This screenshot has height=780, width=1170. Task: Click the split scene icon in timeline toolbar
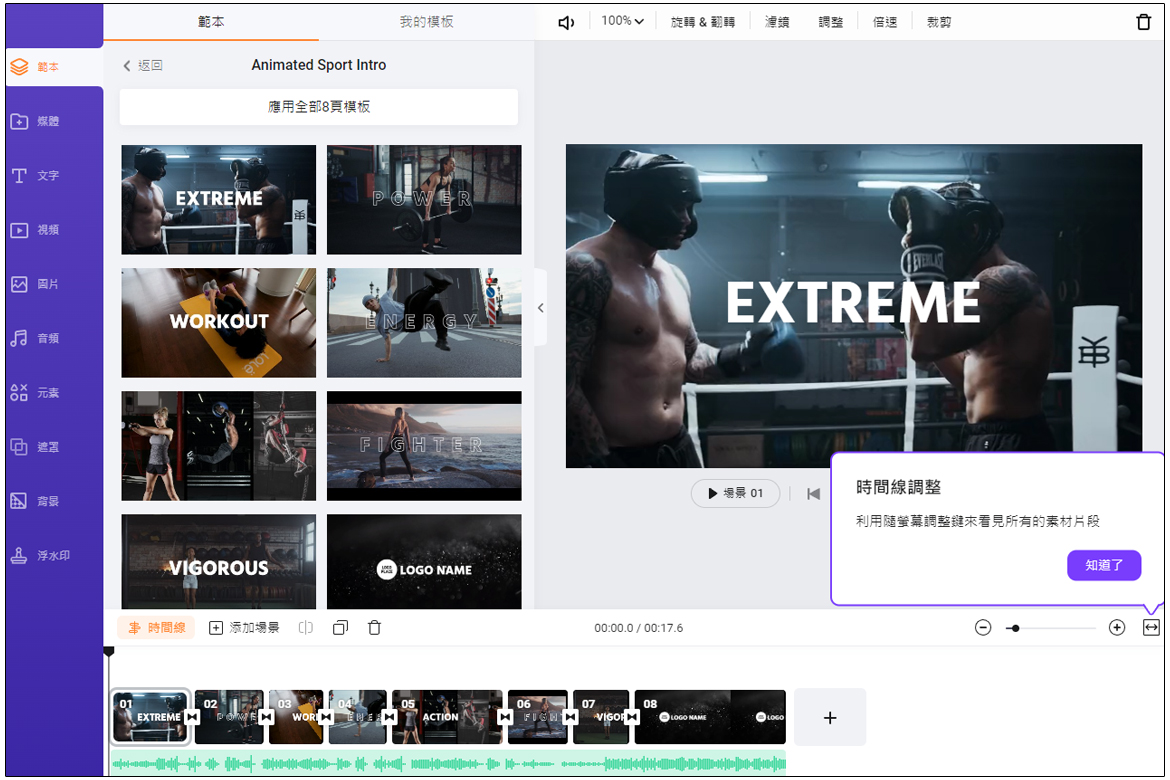tap(306, 628)
